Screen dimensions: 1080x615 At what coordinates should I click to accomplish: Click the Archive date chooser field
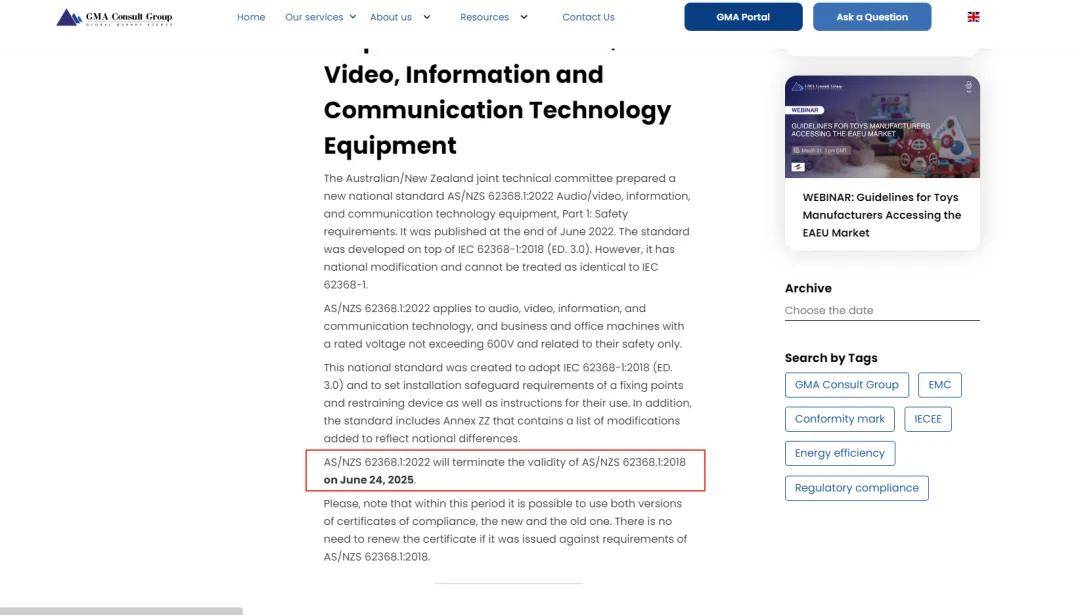[881, 311]
